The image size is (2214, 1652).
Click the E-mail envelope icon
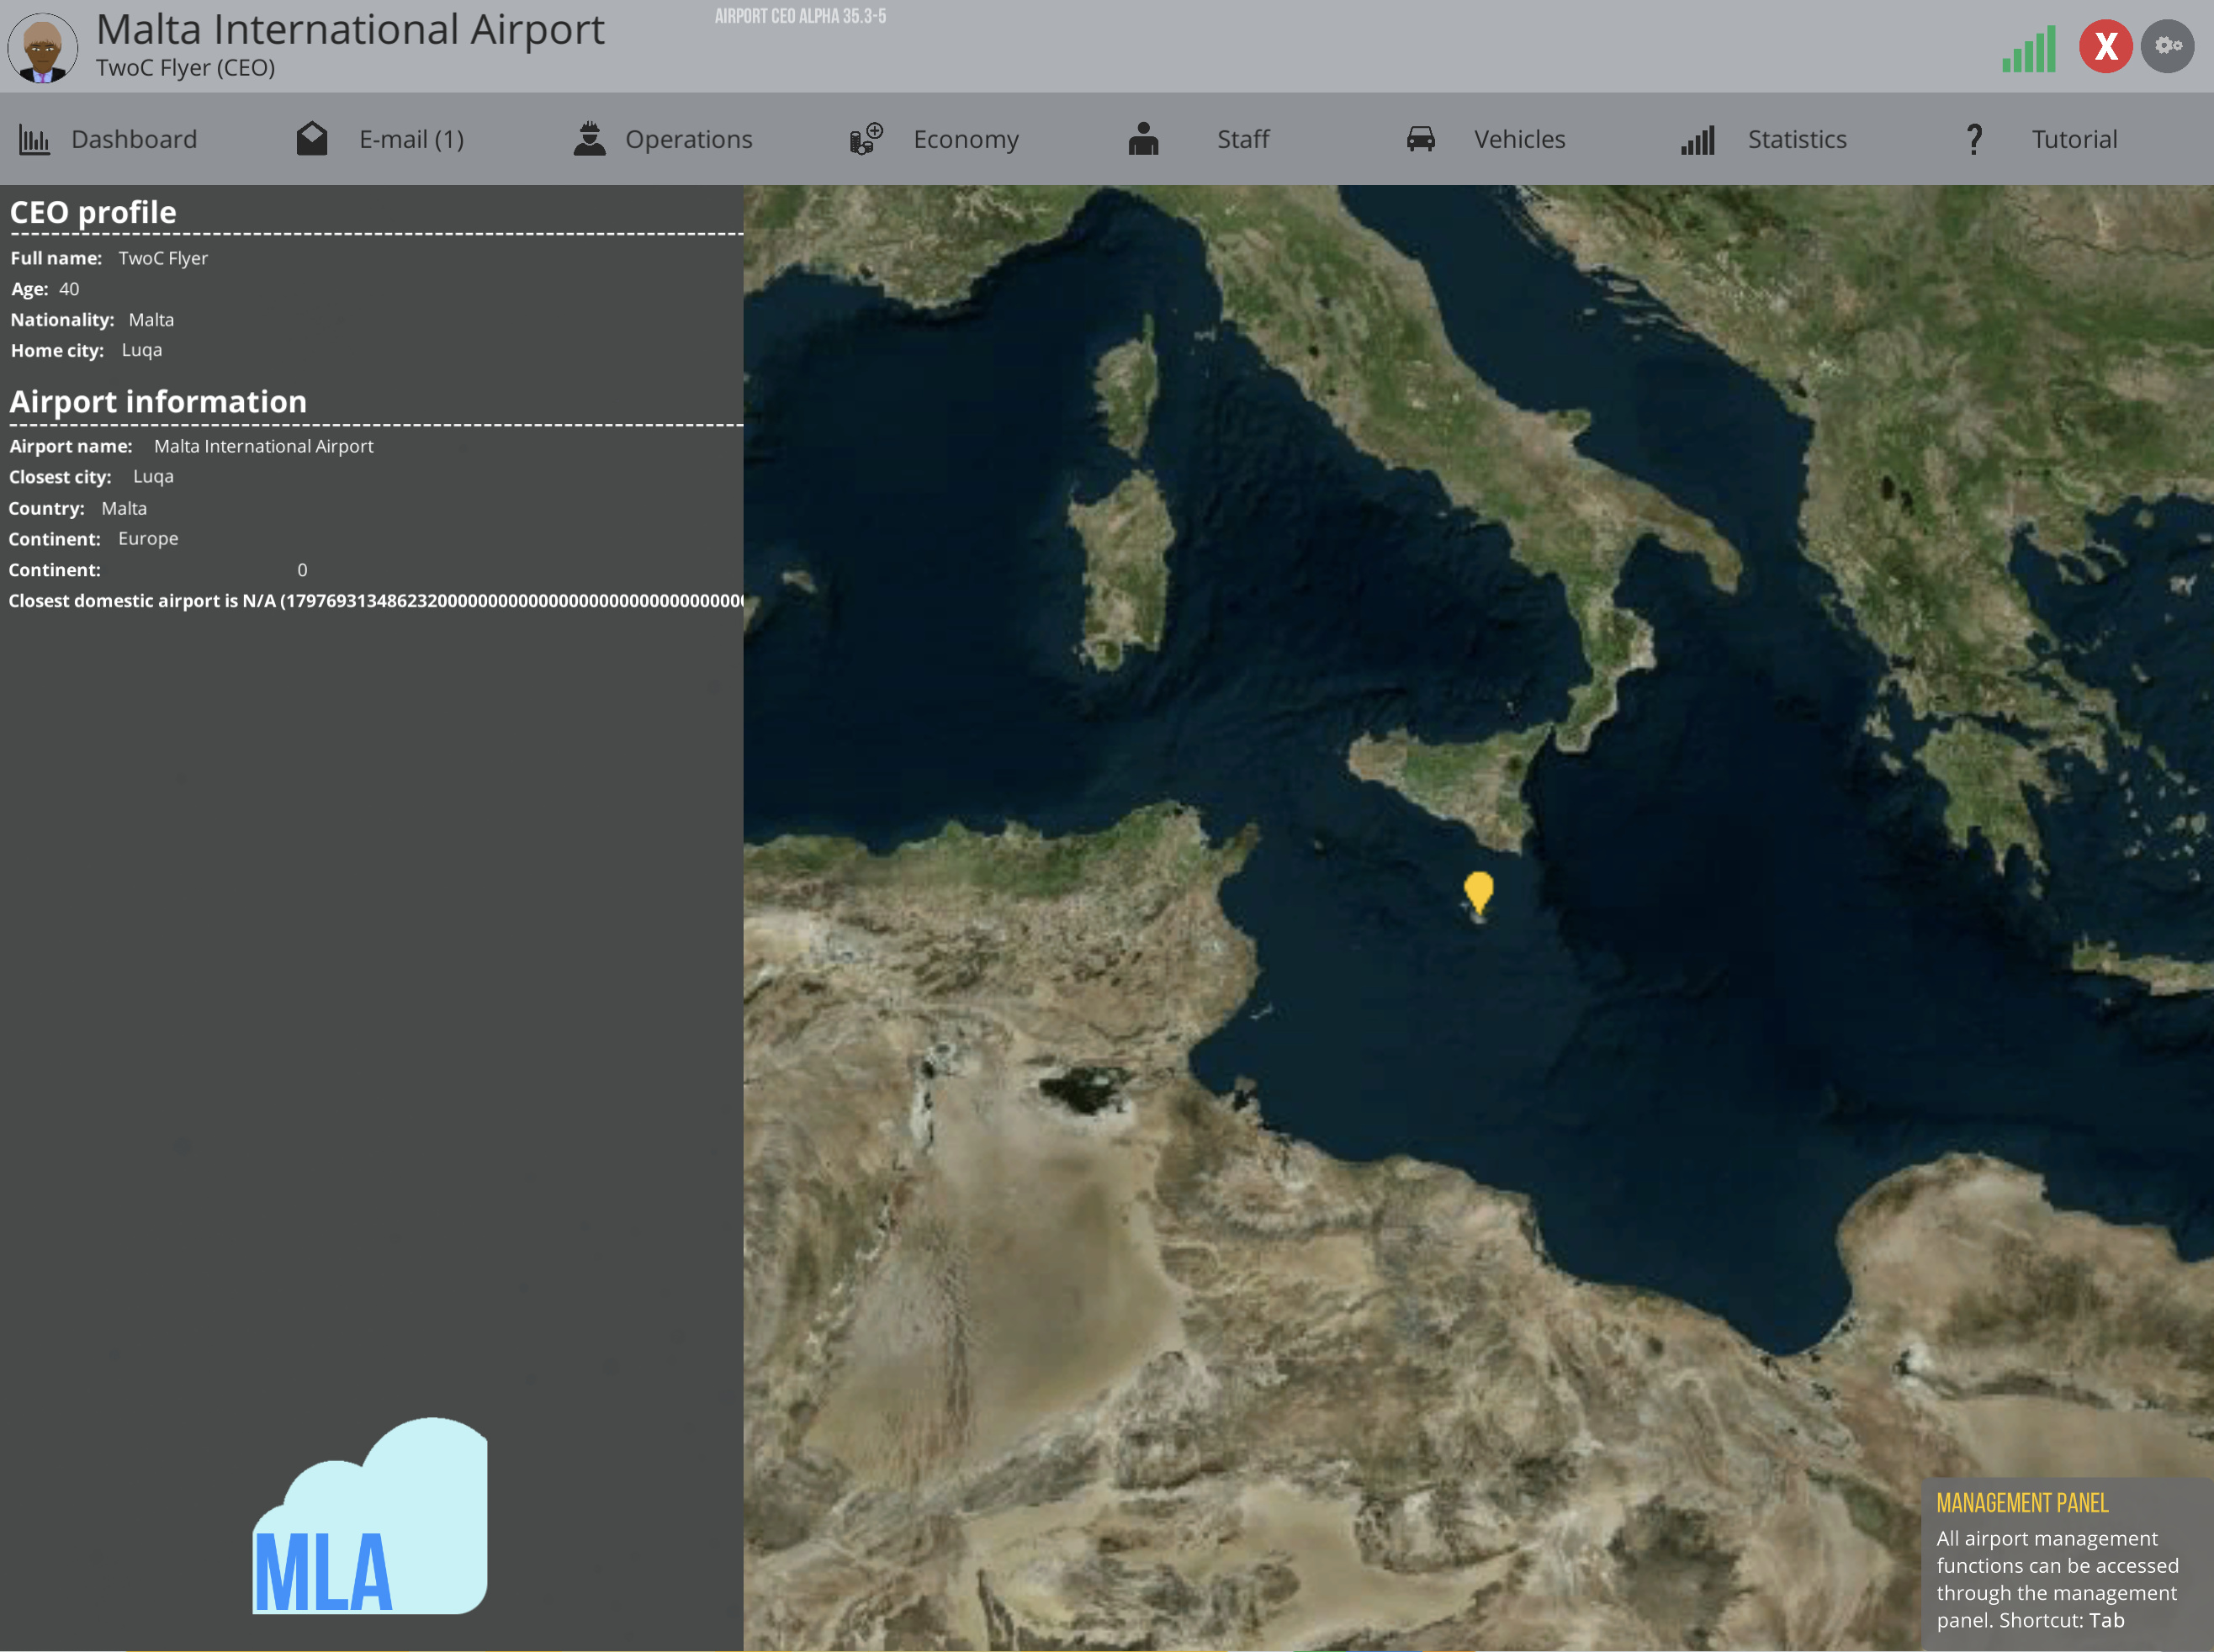[312, 139]
